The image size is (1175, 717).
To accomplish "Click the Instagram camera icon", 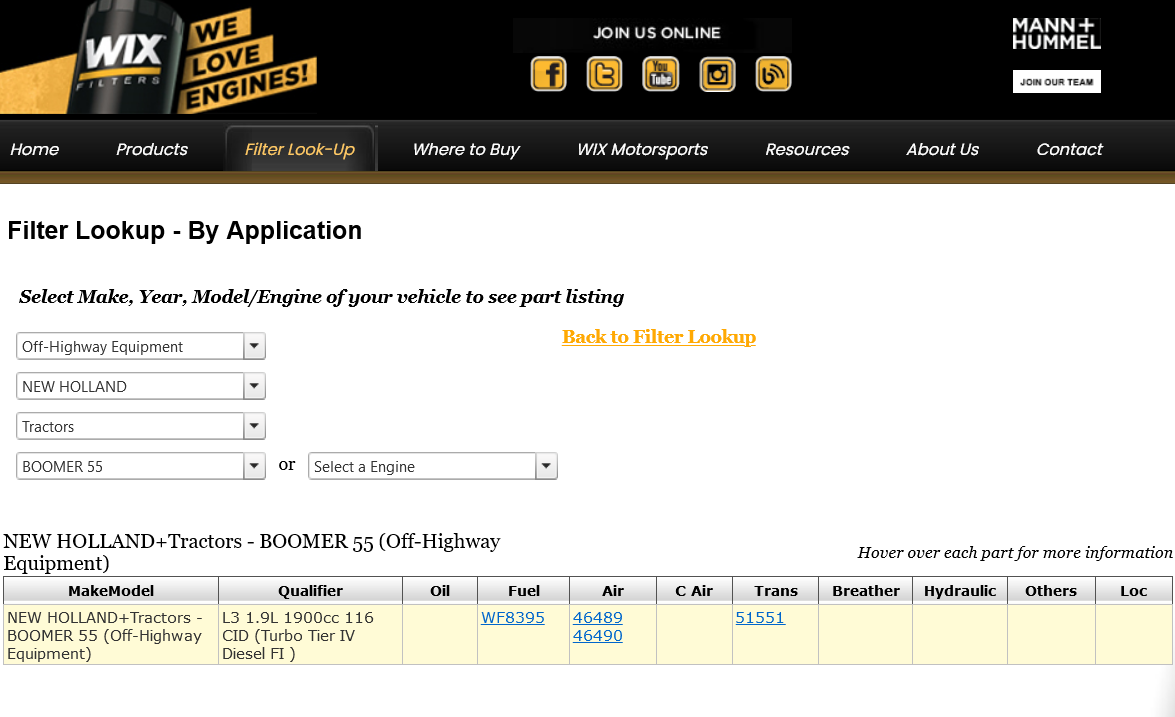I will tap(717, 74).
